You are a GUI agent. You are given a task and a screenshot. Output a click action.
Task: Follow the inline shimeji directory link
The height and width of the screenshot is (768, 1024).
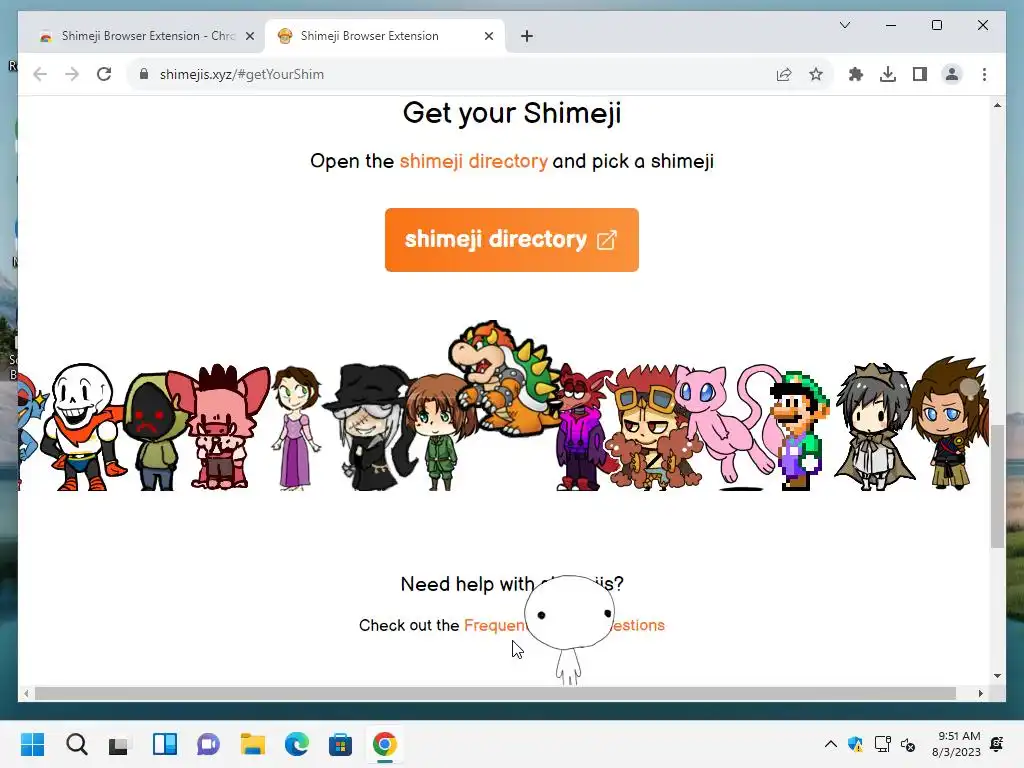[x=473, y=161]
